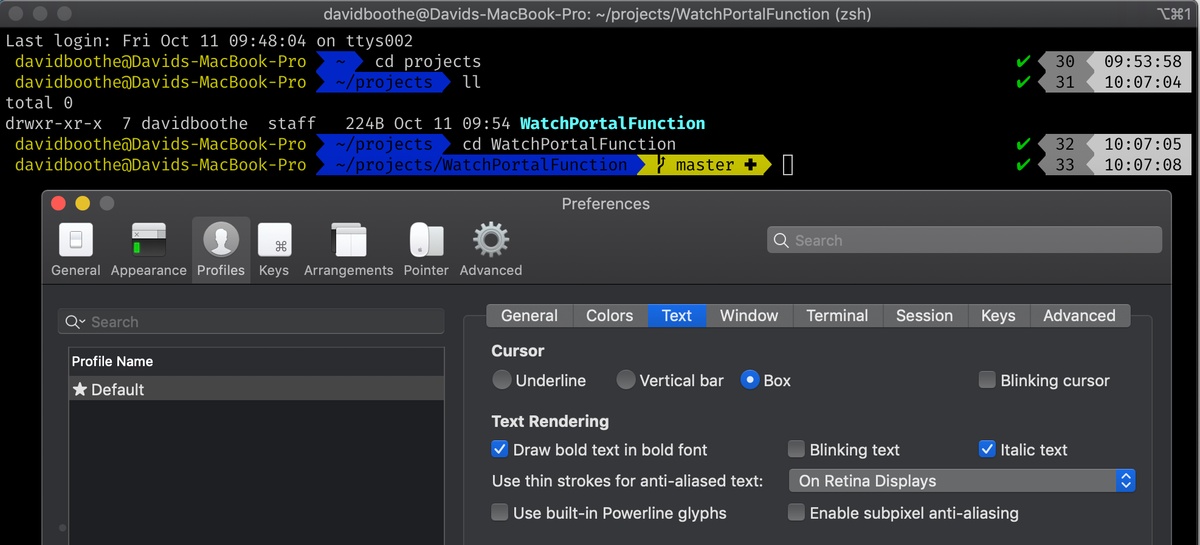Click the Profile Name column header
The height and width of the screenshot is (545, 1200).
tap(256, 361)
